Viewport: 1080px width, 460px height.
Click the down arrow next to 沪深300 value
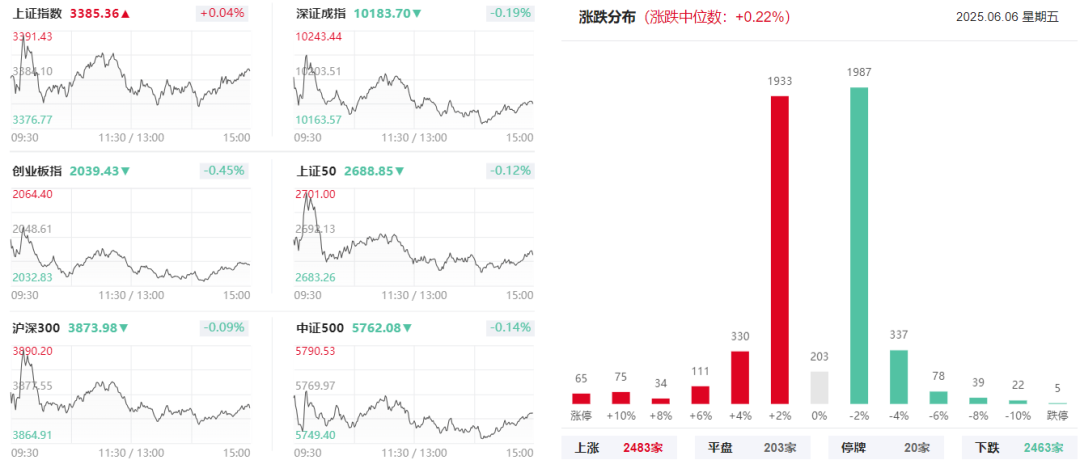[x=124, y=328]
